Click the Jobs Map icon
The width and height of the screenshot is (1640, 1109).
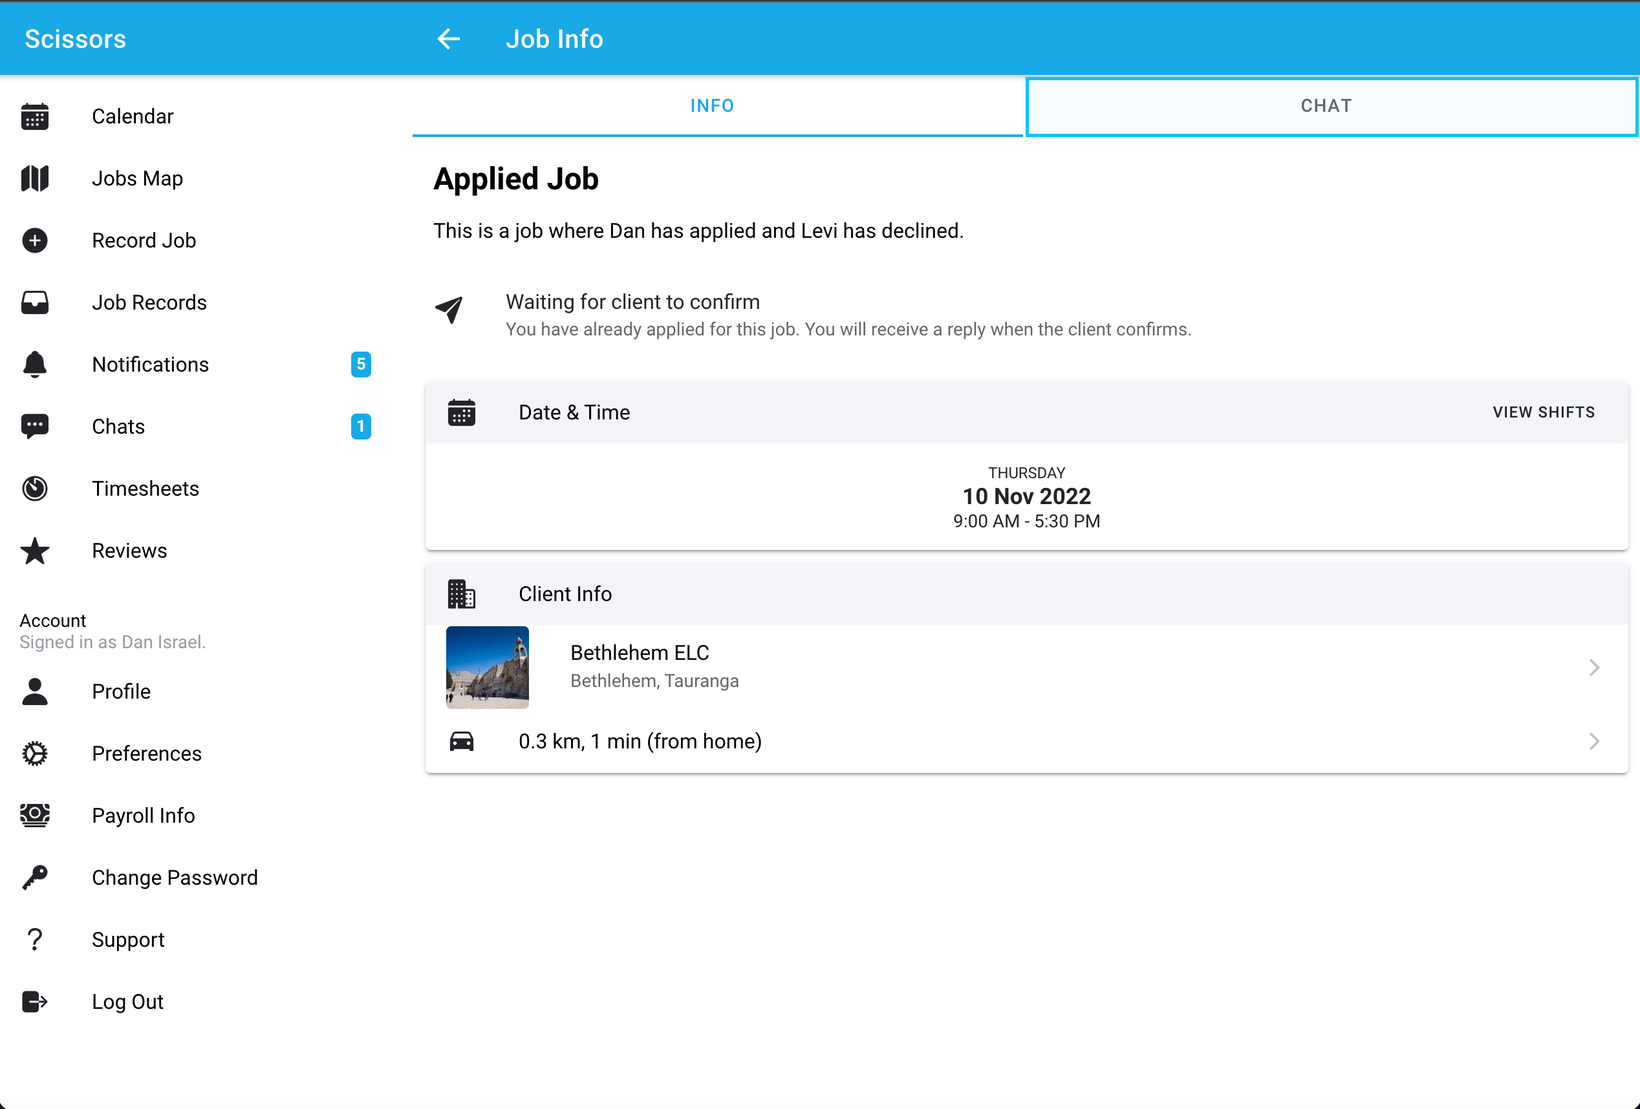[35, 179]
